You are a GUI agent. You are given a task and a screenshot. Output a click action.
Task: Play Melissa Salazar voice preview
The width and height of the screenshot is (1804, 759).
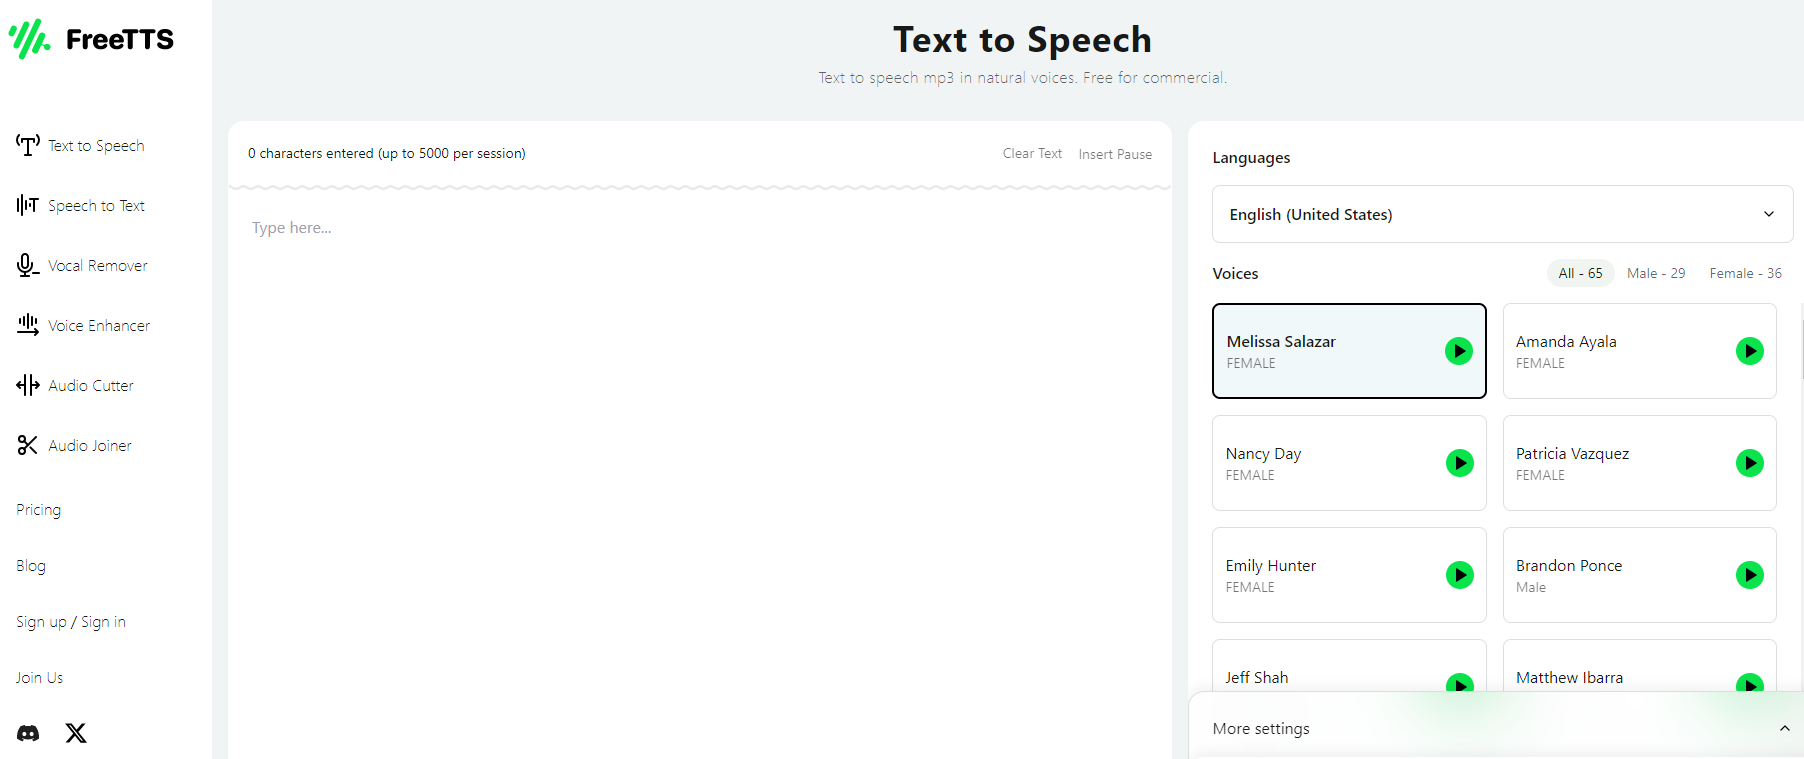(x=1458, y=351)
